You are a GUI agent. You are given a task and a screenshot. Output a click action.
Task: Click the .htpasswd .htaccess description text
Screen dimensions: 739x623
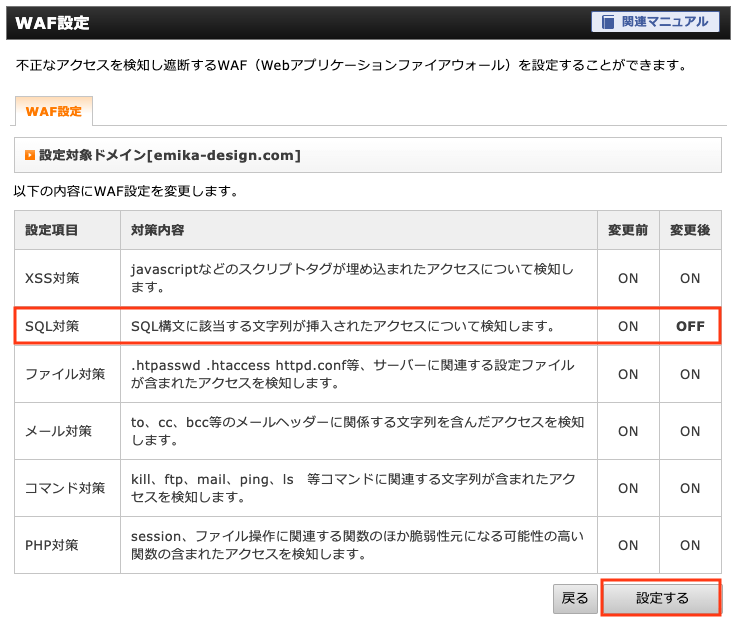pyautogui.click(x=353, y=374)
